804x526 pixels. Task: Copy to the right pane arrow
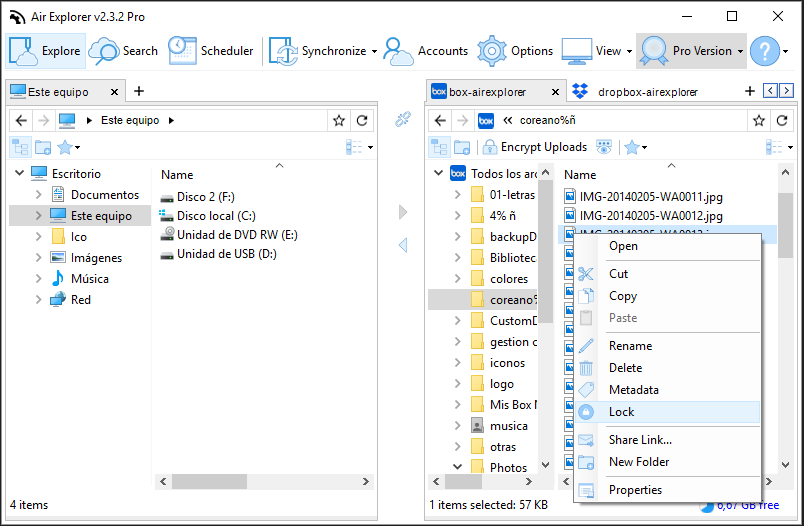click(403, 212)
